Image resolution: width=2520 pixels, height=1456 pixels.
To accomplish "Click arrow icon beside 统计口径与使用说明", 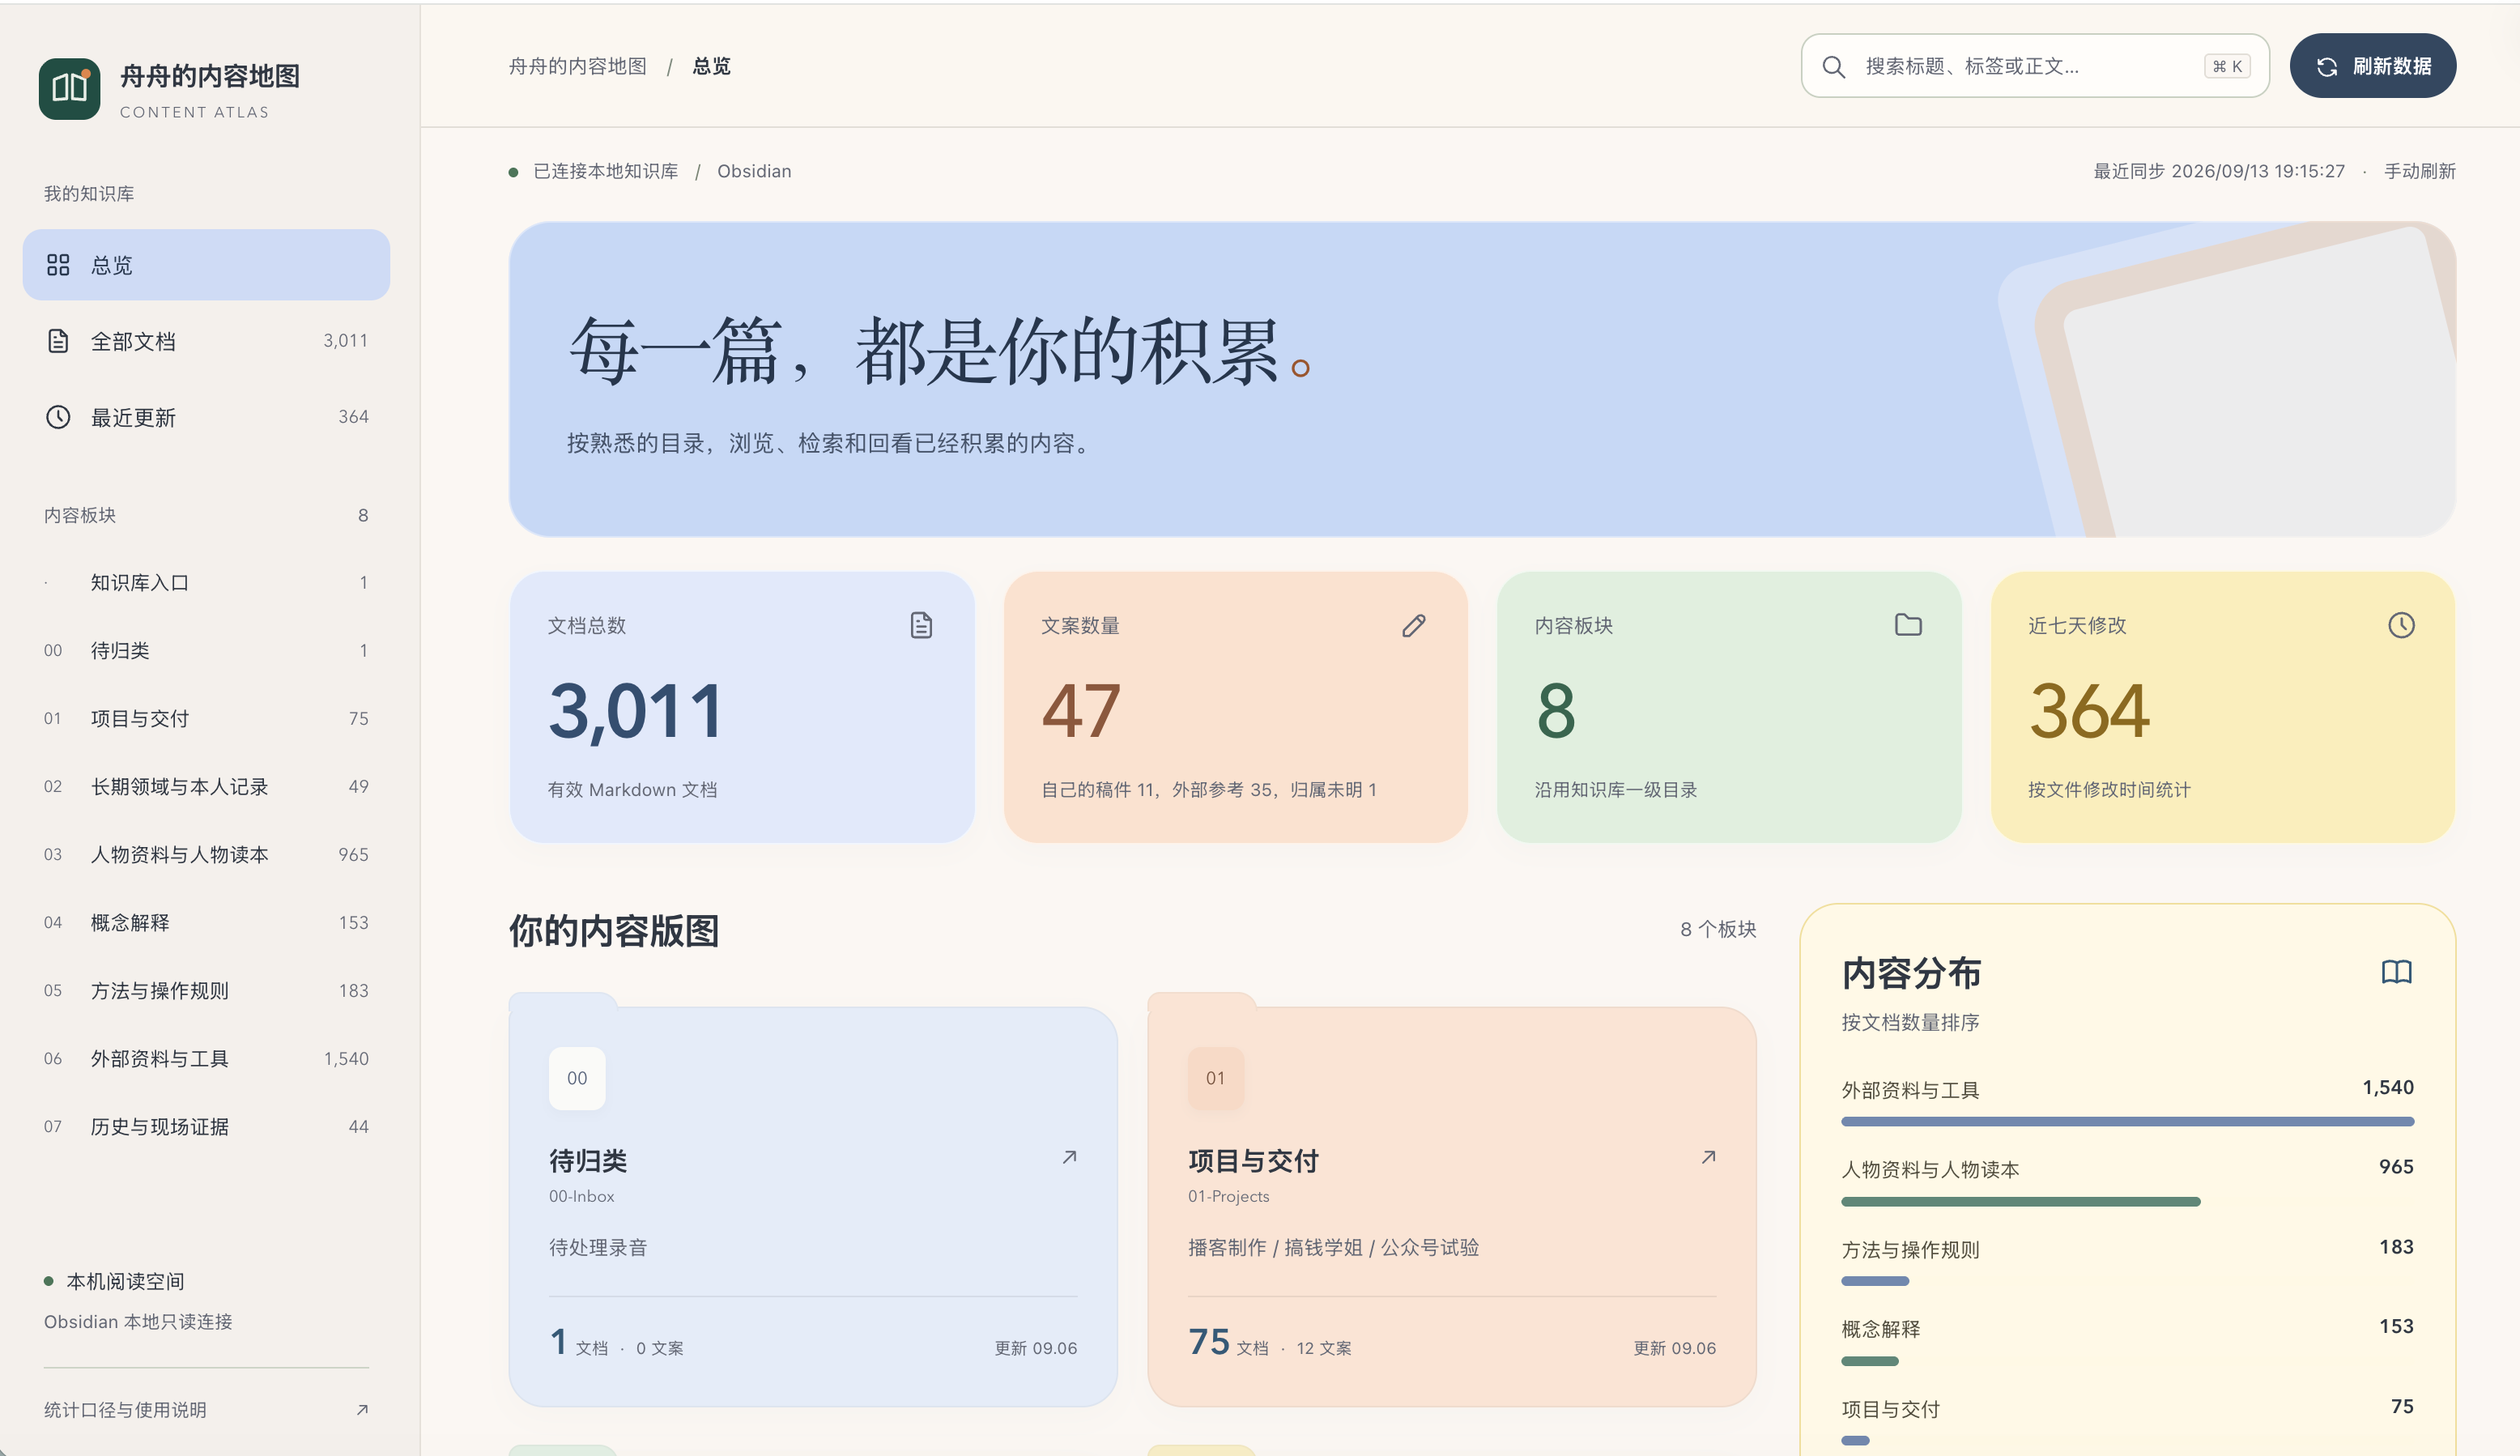I will pos(362,1410).
